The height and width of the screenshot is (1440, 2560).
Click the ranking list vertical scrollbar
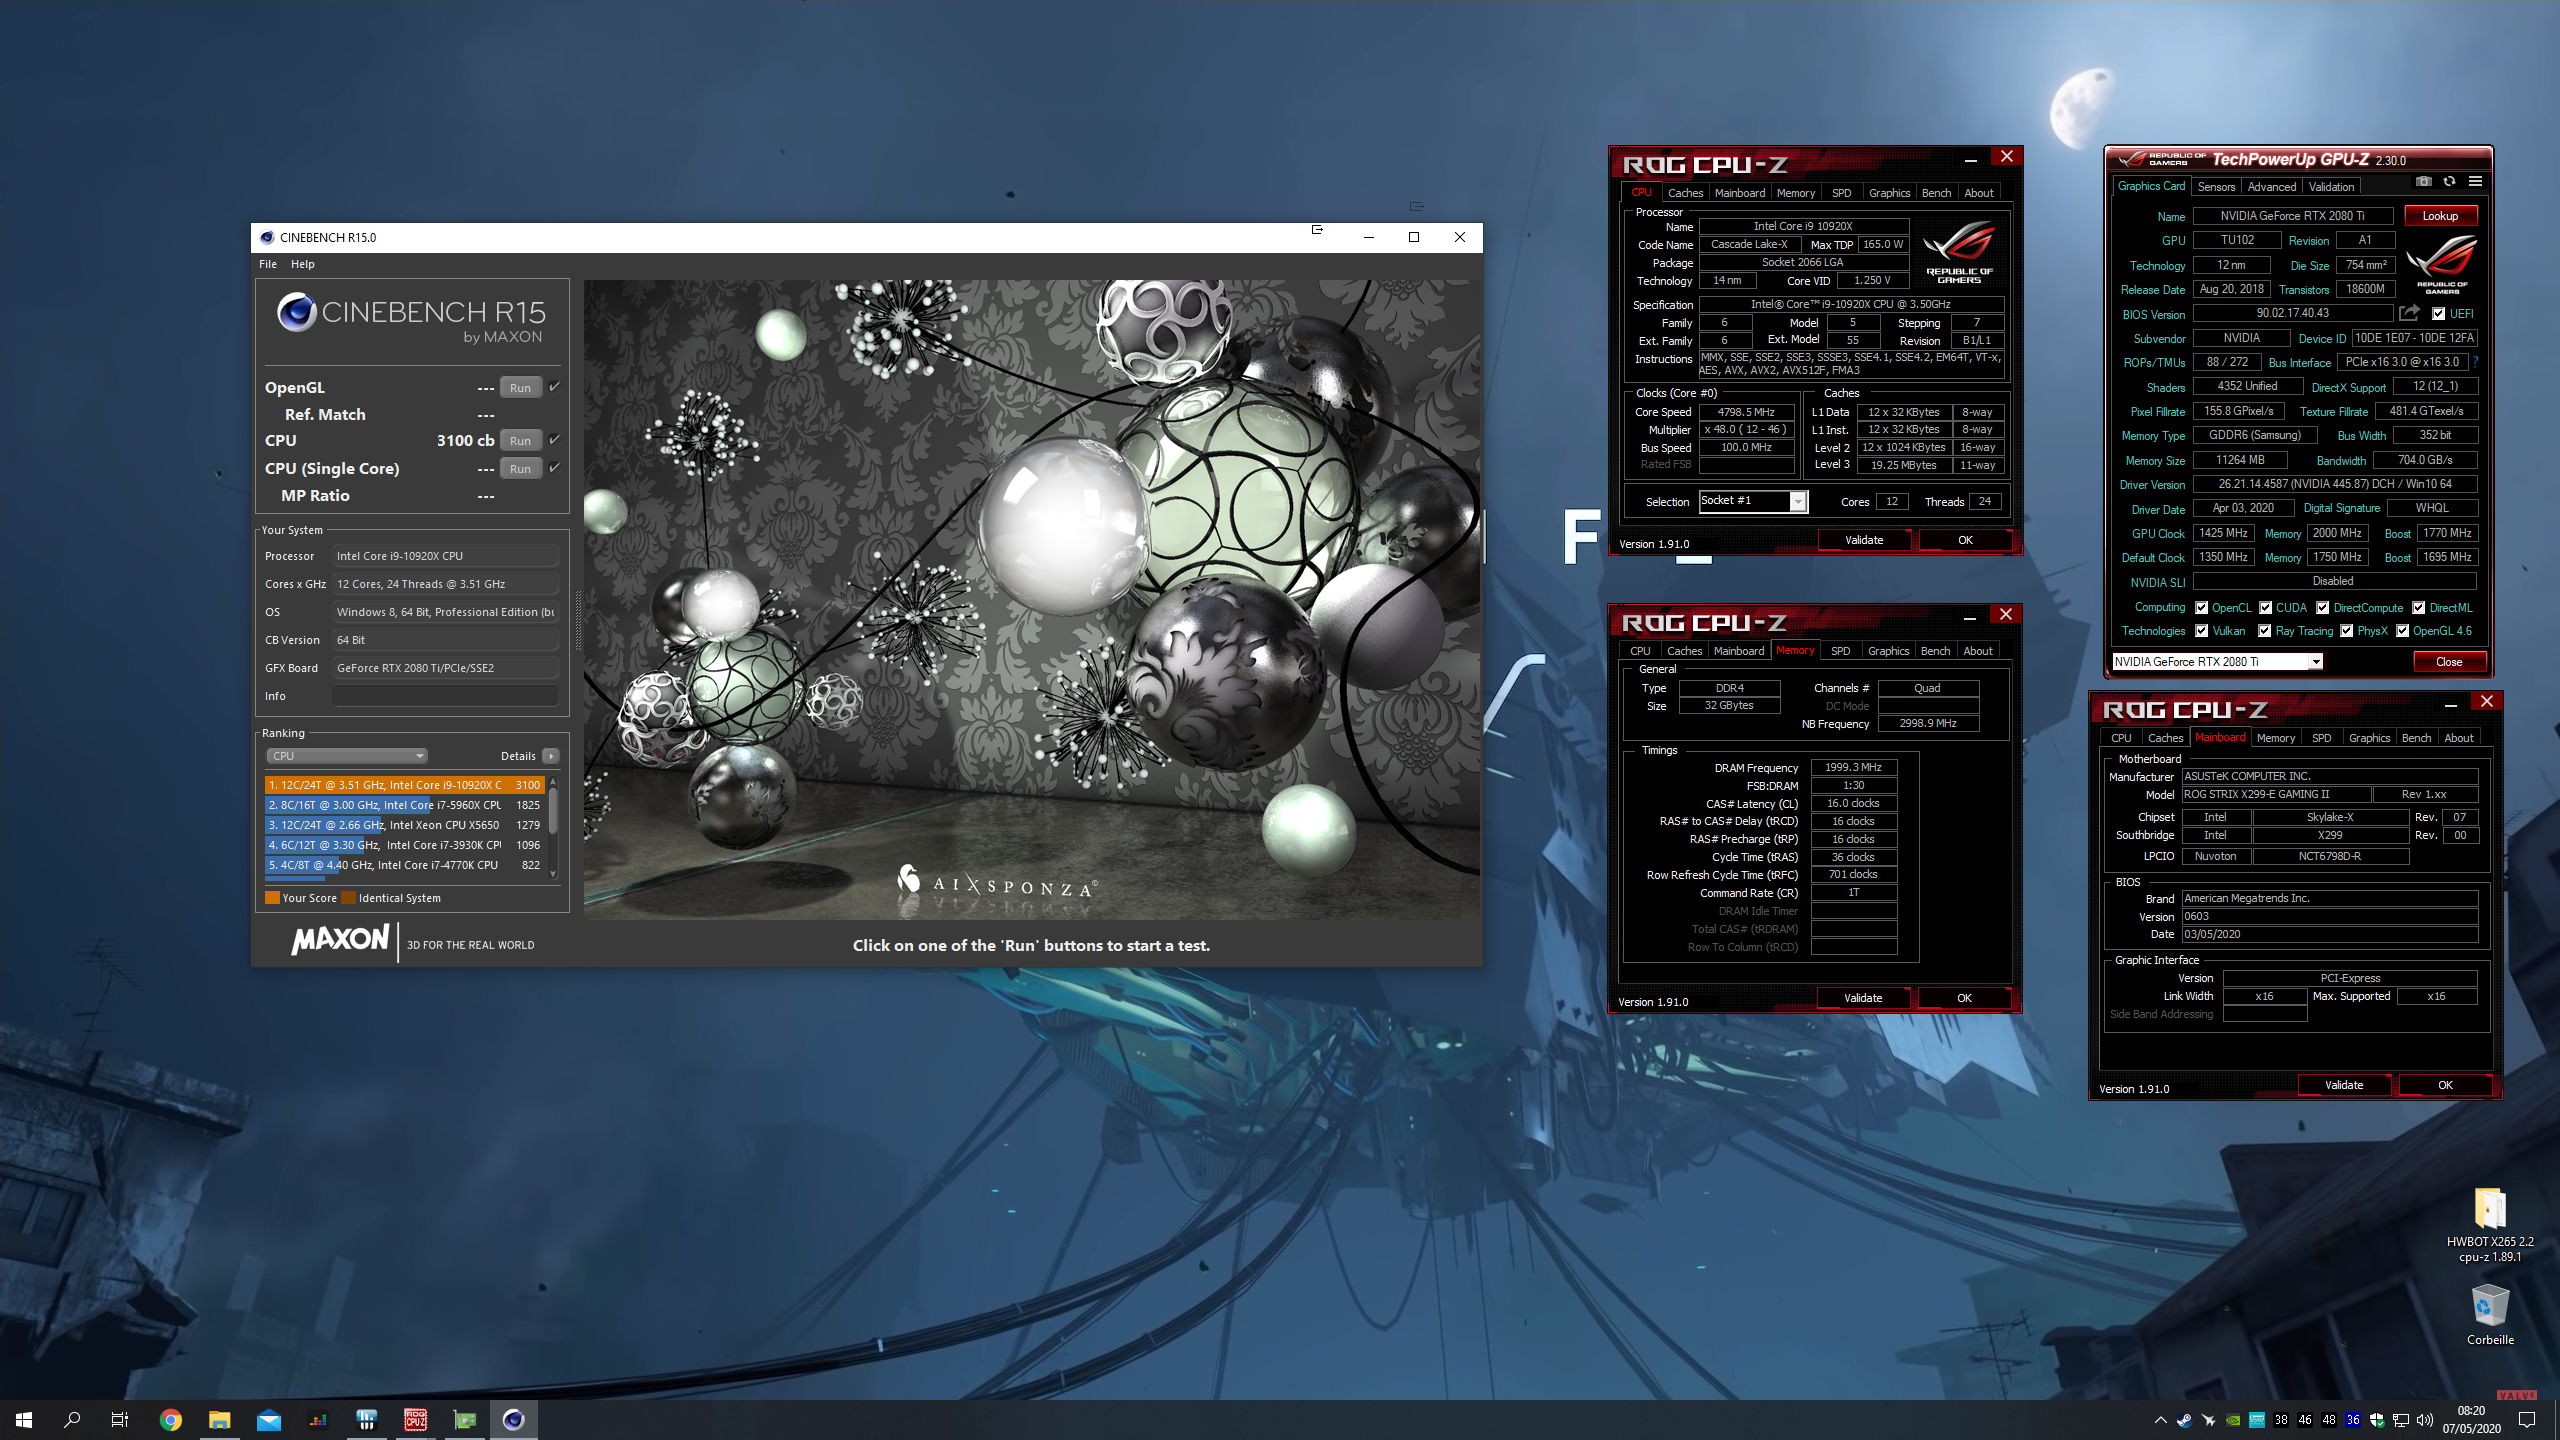coord(553,828)
